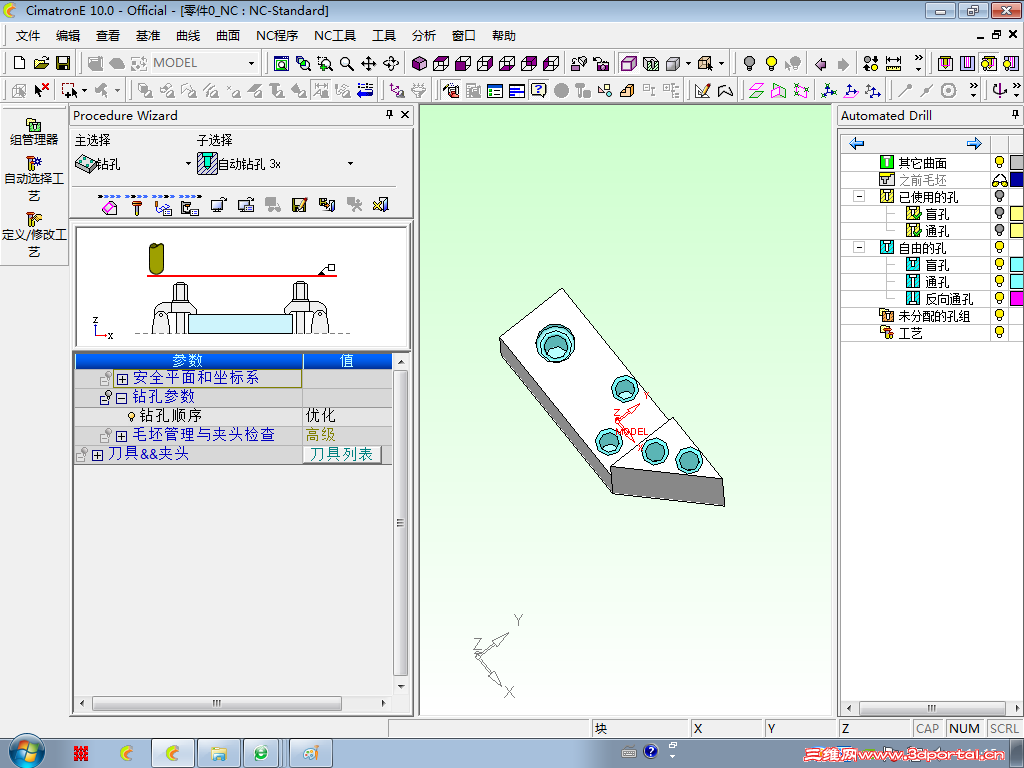Click the Windows Start button
This screenshot has width=1024, height=768.
pos(27,752)
